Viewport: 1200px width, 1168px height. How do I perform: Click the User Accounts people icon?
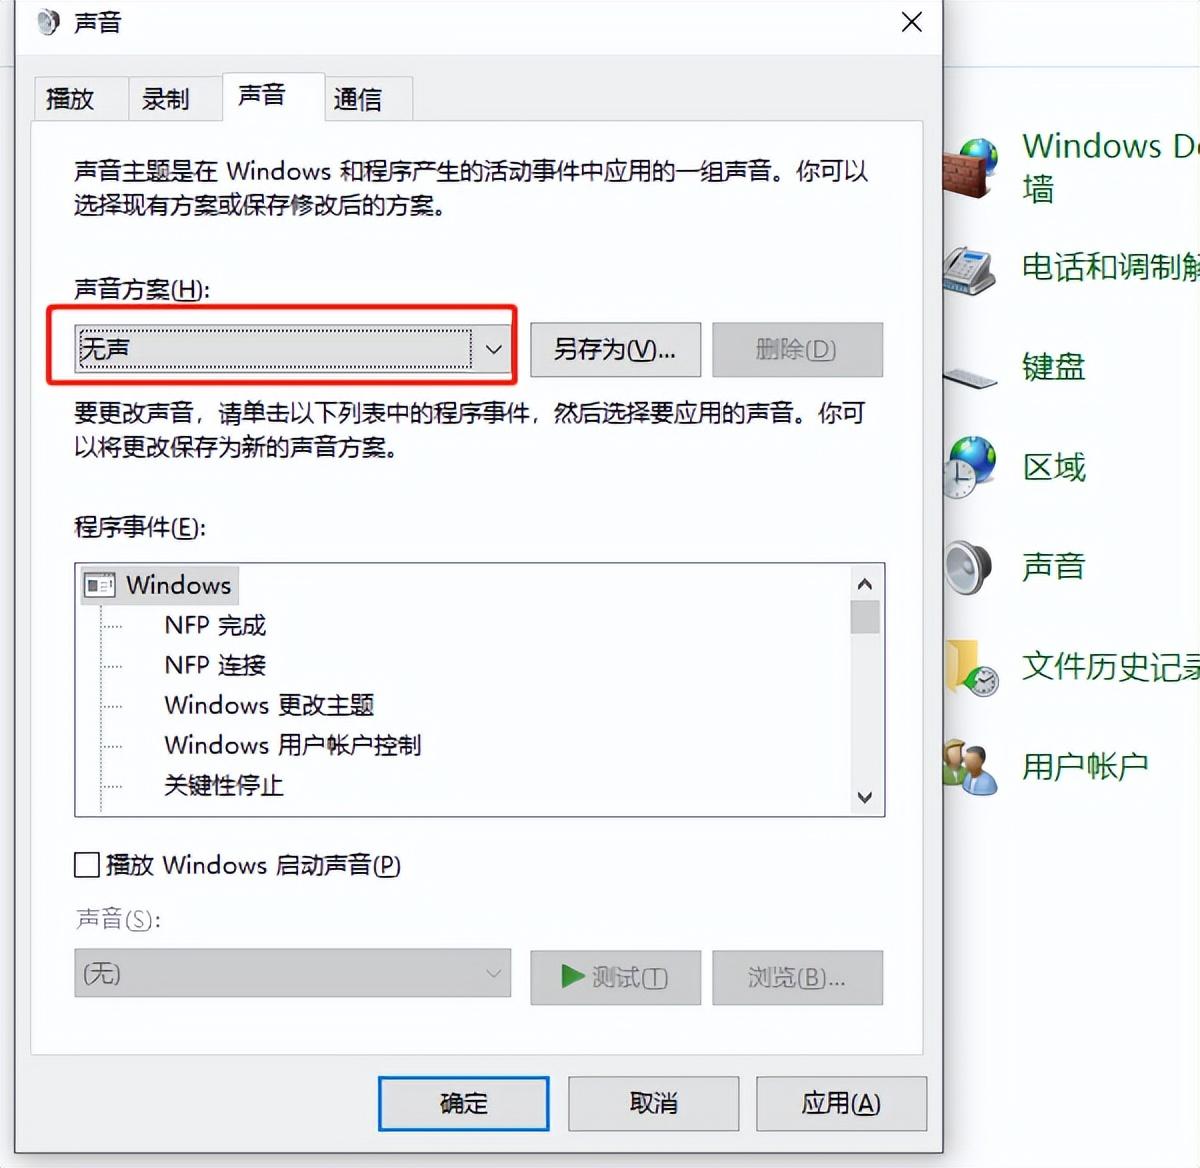[x=970, y=767]
